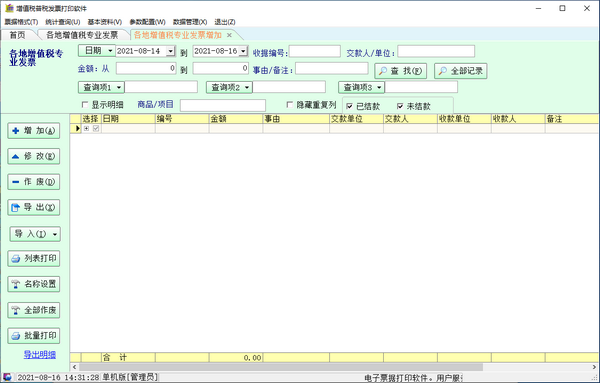The image size is (600, 383).
Task: Click the 作废 void minus icon button
Action: (34, 182)
